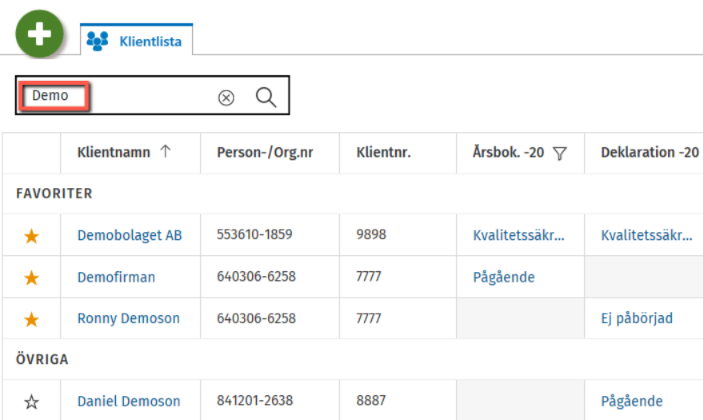Open Ronny Demoson Ej påbörjad status

(x=637, y=318)
